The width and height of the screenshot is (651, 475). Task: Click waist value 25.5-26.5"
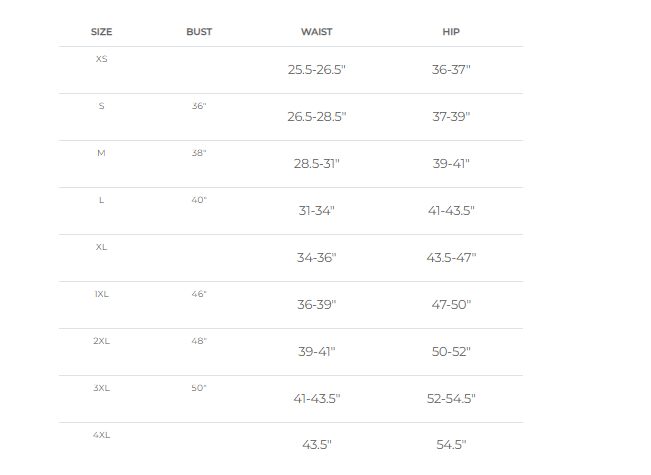point(316,70)
